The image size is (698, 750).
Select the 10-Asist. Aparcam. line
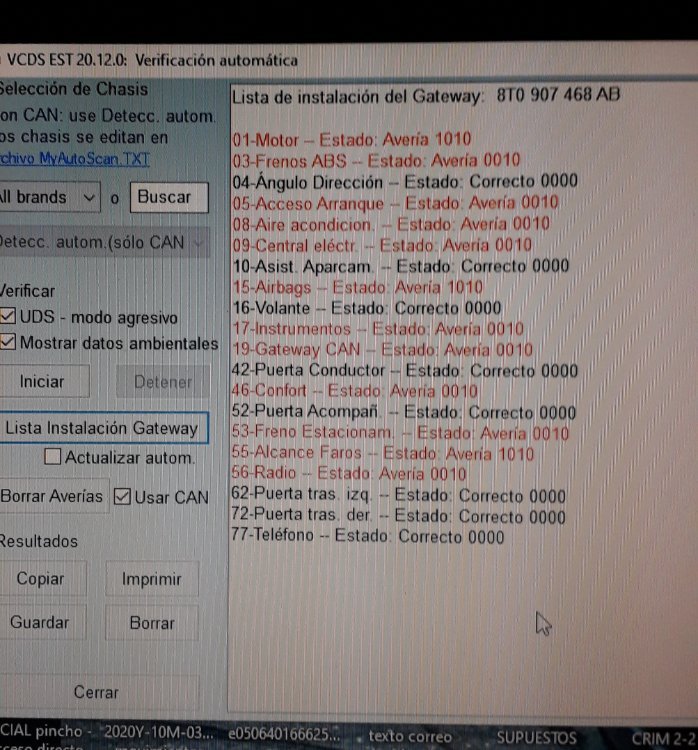(x=400, y=266)
